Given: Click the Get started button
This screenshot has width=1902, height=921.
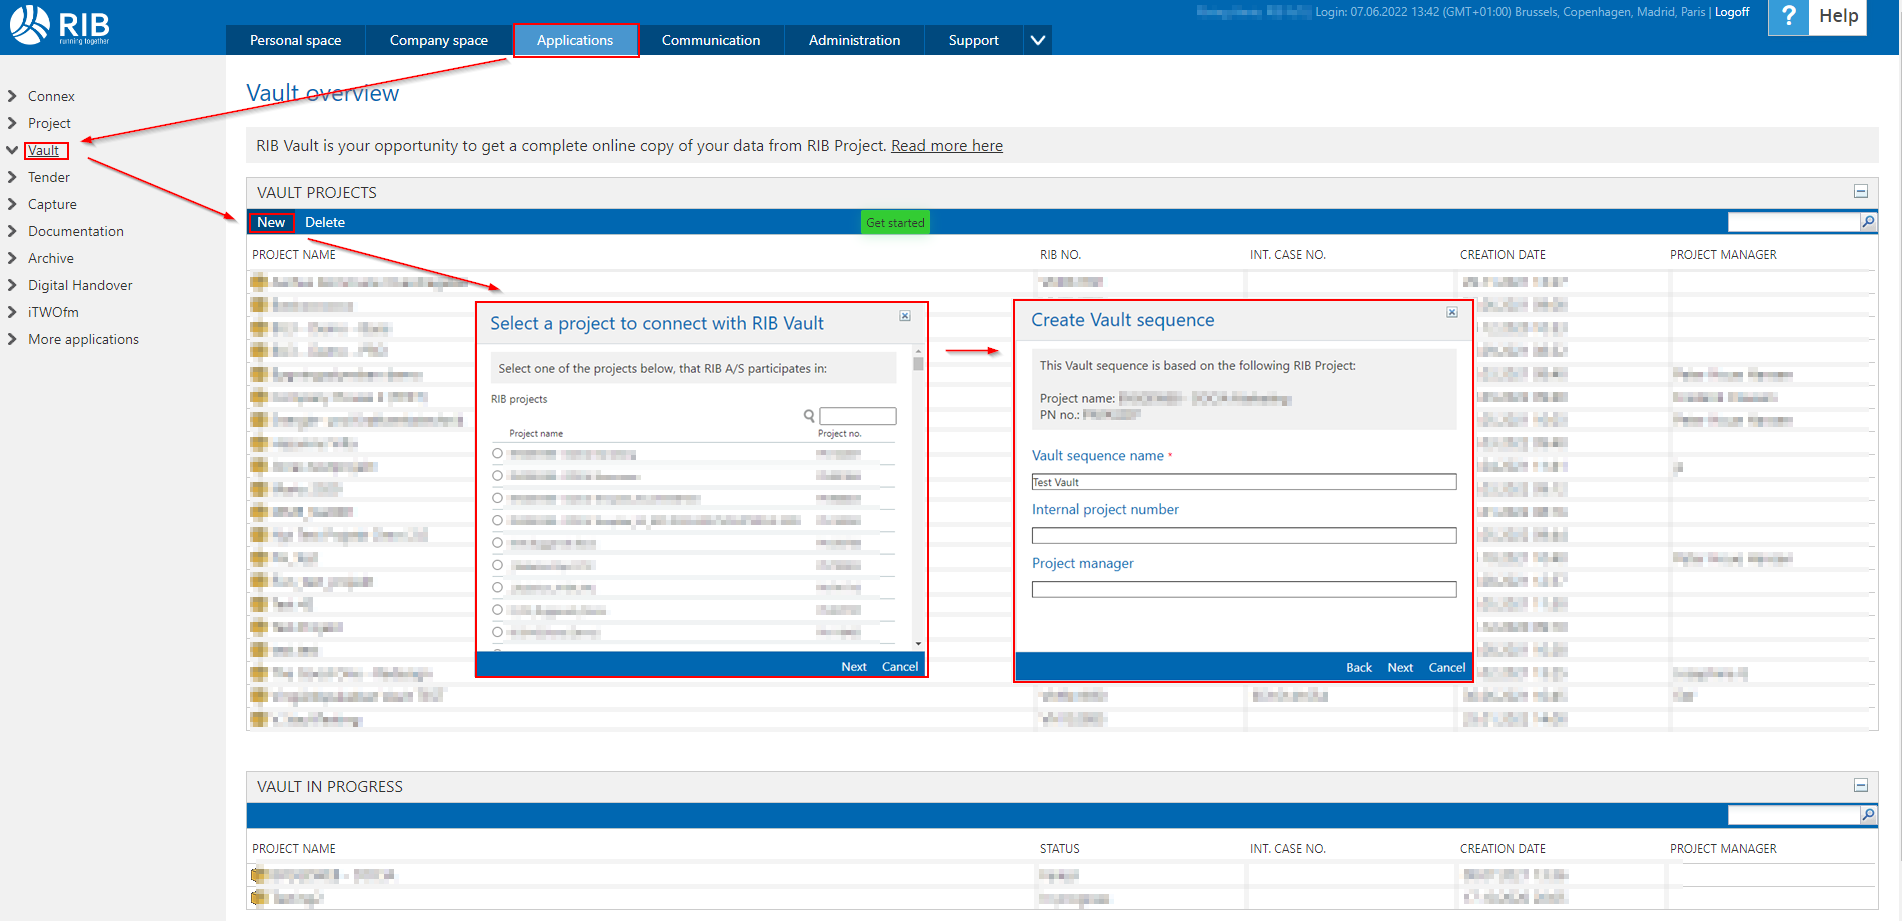Looking at the screenshot, I should click(x=894, y=222).
